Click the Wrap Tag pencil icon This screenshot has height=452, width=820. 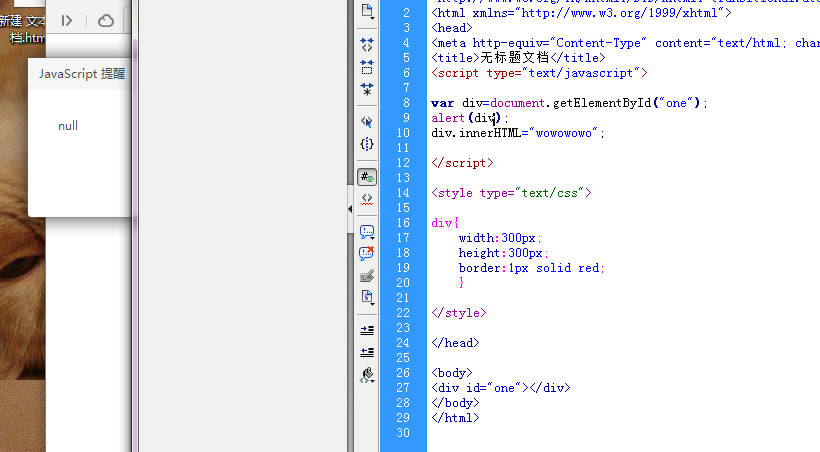coord(367,276)
